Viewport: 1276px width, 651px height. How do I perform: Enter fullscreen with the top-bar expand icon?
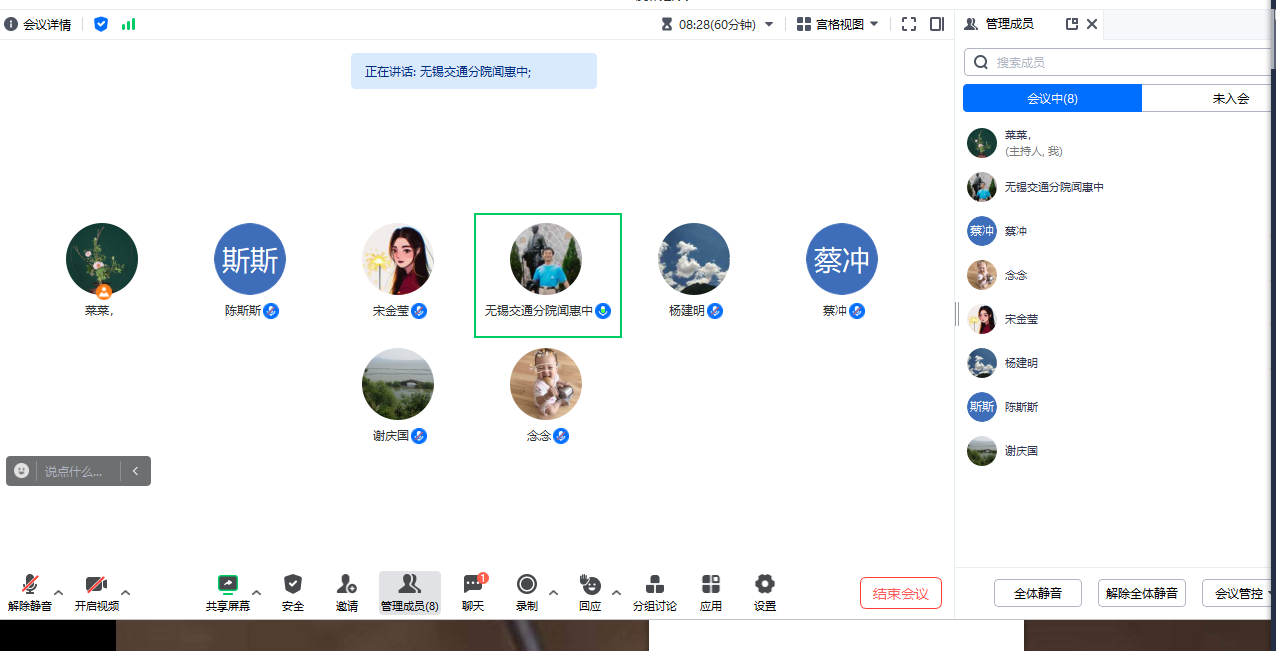[909, 23]
